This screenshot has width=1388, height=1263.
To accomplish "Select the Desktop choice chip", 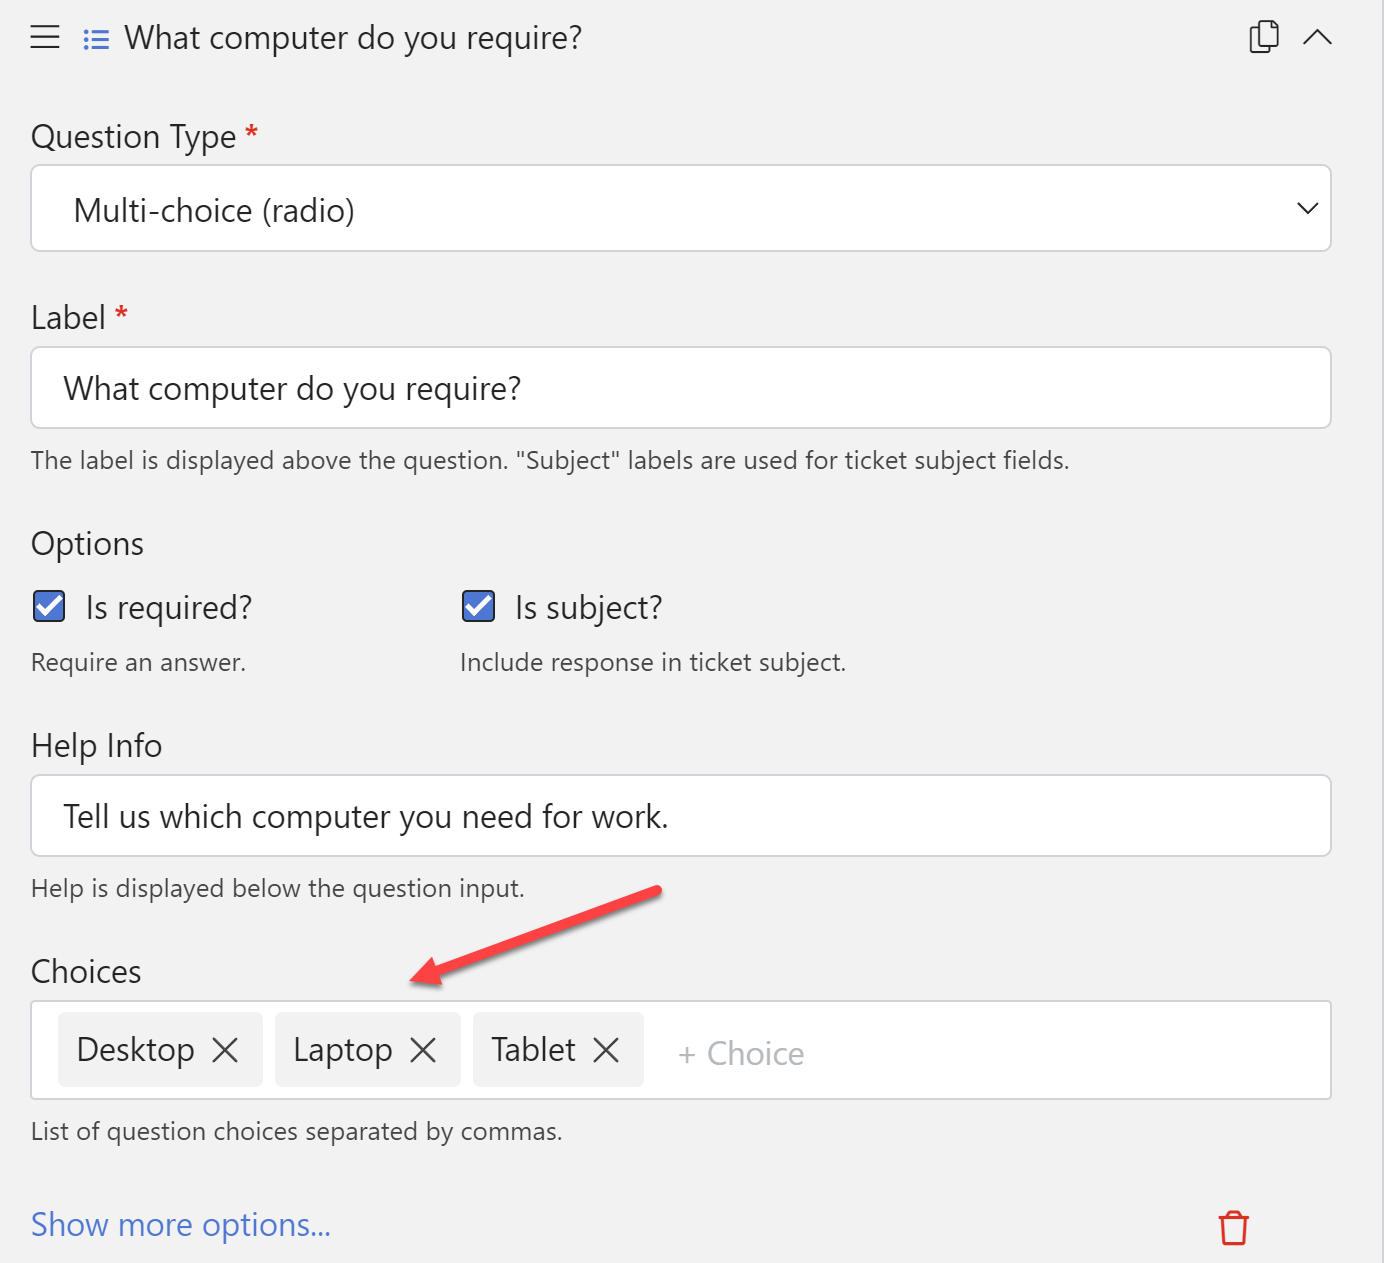I will point(136,1049).
